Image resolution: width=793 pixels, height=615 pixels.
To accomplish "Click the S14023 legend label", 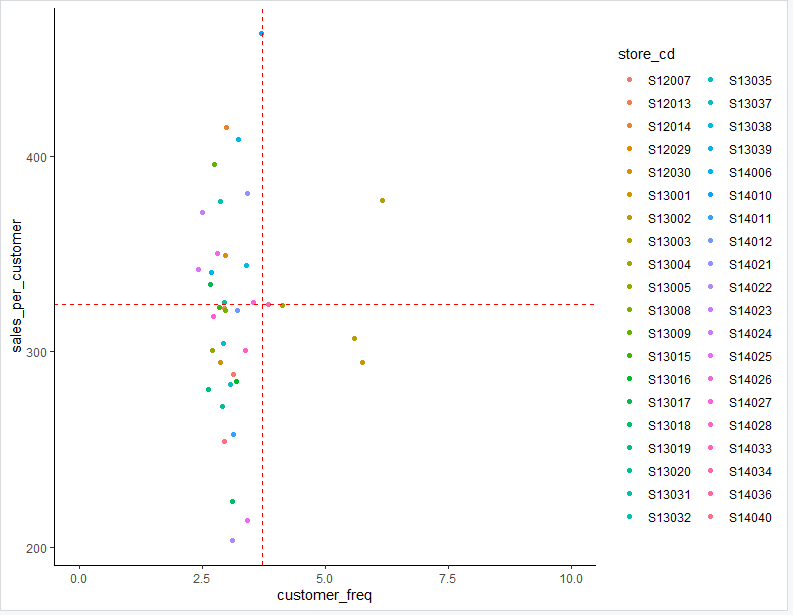I will pyautogui.click(x=750, y=311).
